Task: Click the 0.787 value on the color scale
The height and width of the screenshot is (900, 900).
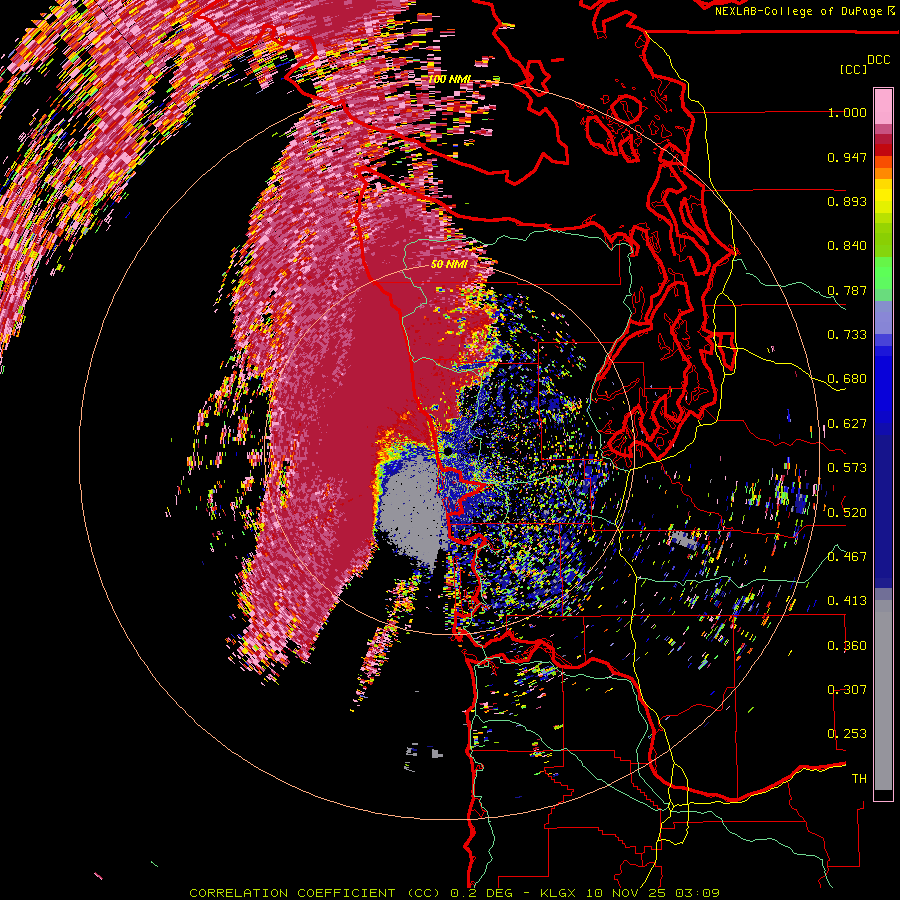Action: coord(847,290)
